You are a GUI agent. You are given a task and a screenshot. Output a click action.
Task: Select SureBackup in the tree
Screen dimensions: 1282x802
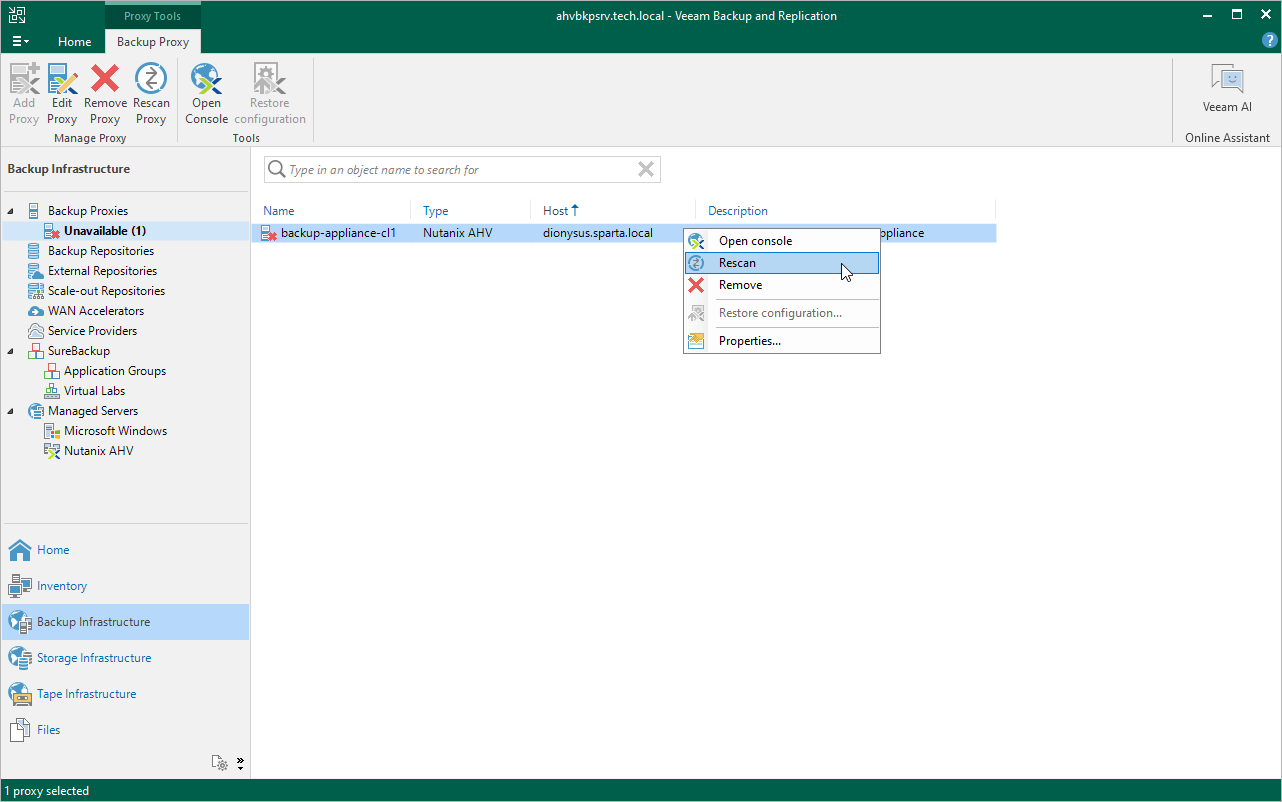[x=79, y=351]
